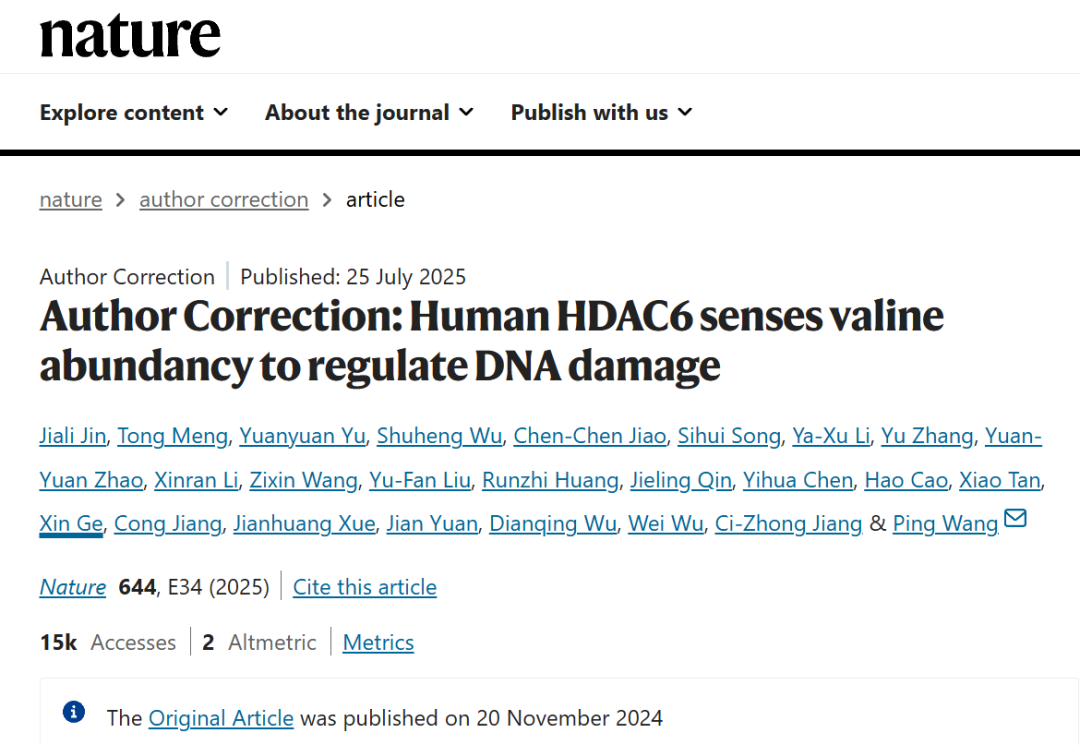Open the Cite this article link
The image size is (1080, 745).
(x=364, y=587)
